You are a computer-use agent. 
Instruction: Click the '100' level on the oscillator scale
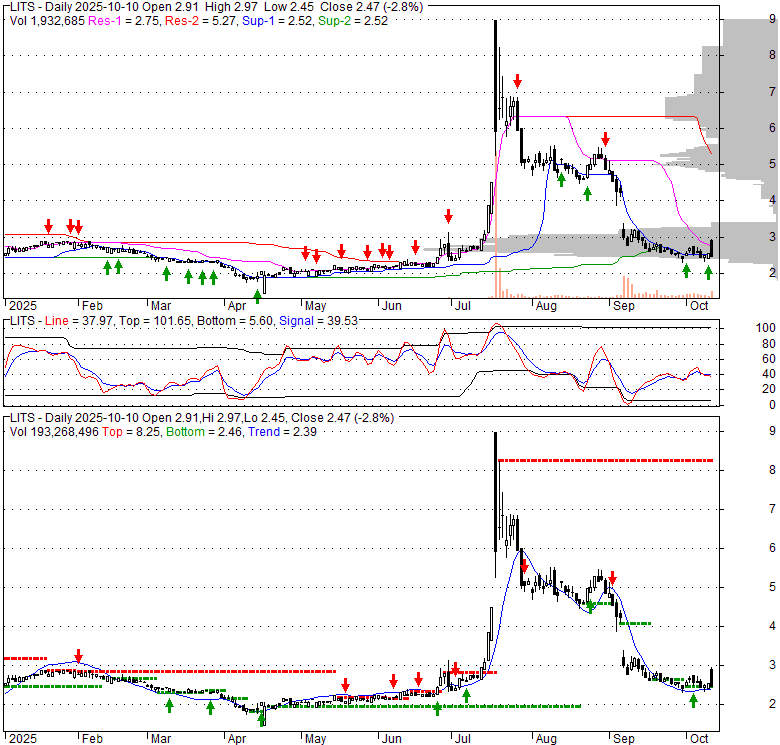[765, 328]
